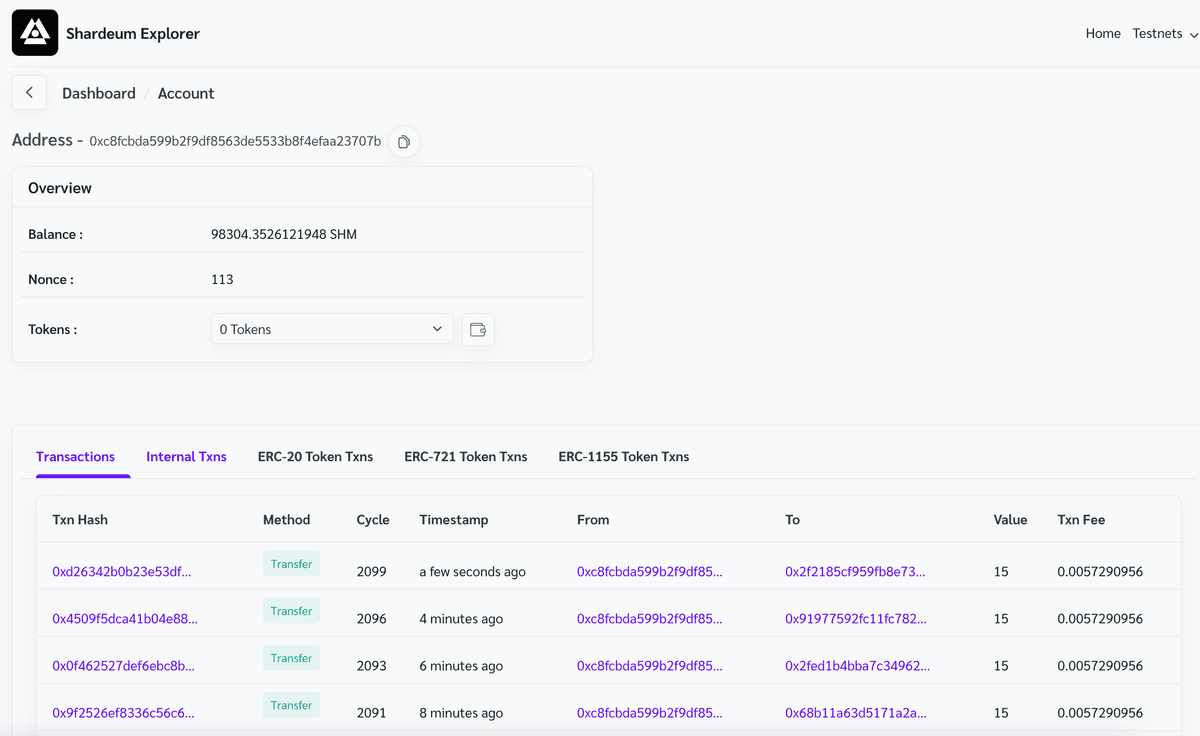Image resolution: width=1200 pixels, height=736 pixels.
Task: Expand the chevron on the Tokens selector
Action: coord(437,328)
